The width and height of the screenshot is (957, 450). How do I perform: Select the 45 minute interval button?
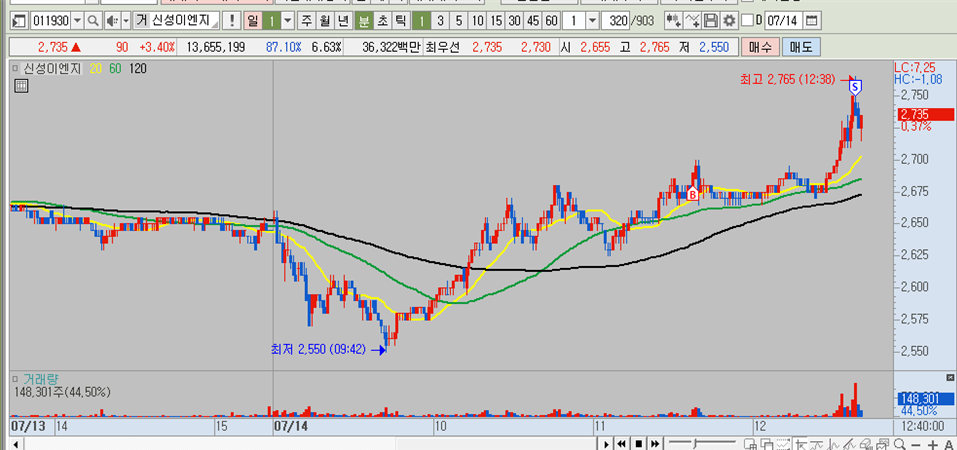click(x=533, y=21)
